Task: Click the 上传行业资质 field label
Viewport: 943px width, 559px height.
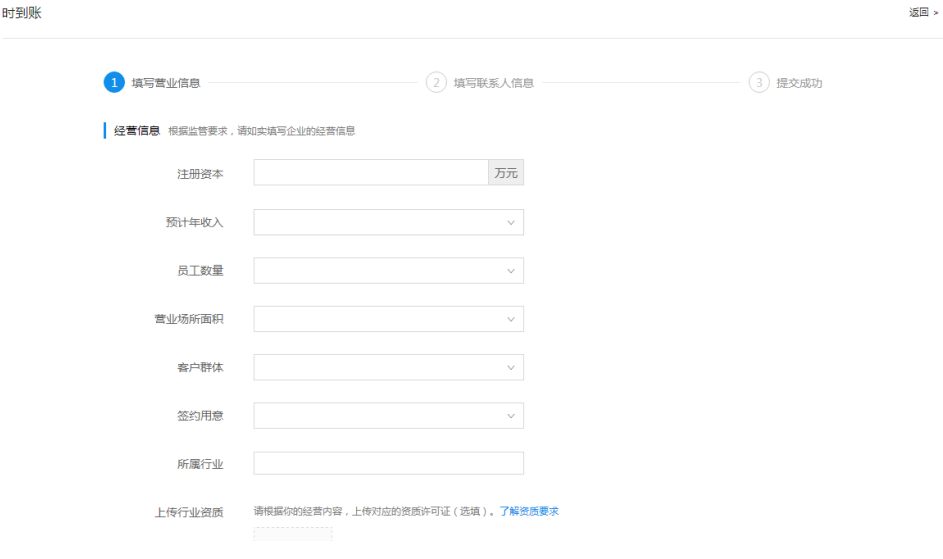Action: (188, 513)
